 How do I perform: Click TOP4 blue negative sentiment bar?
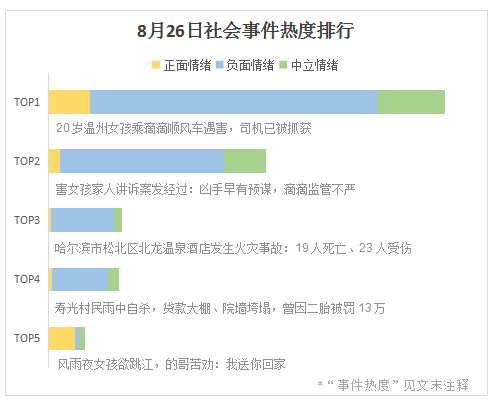coord(80,279)
